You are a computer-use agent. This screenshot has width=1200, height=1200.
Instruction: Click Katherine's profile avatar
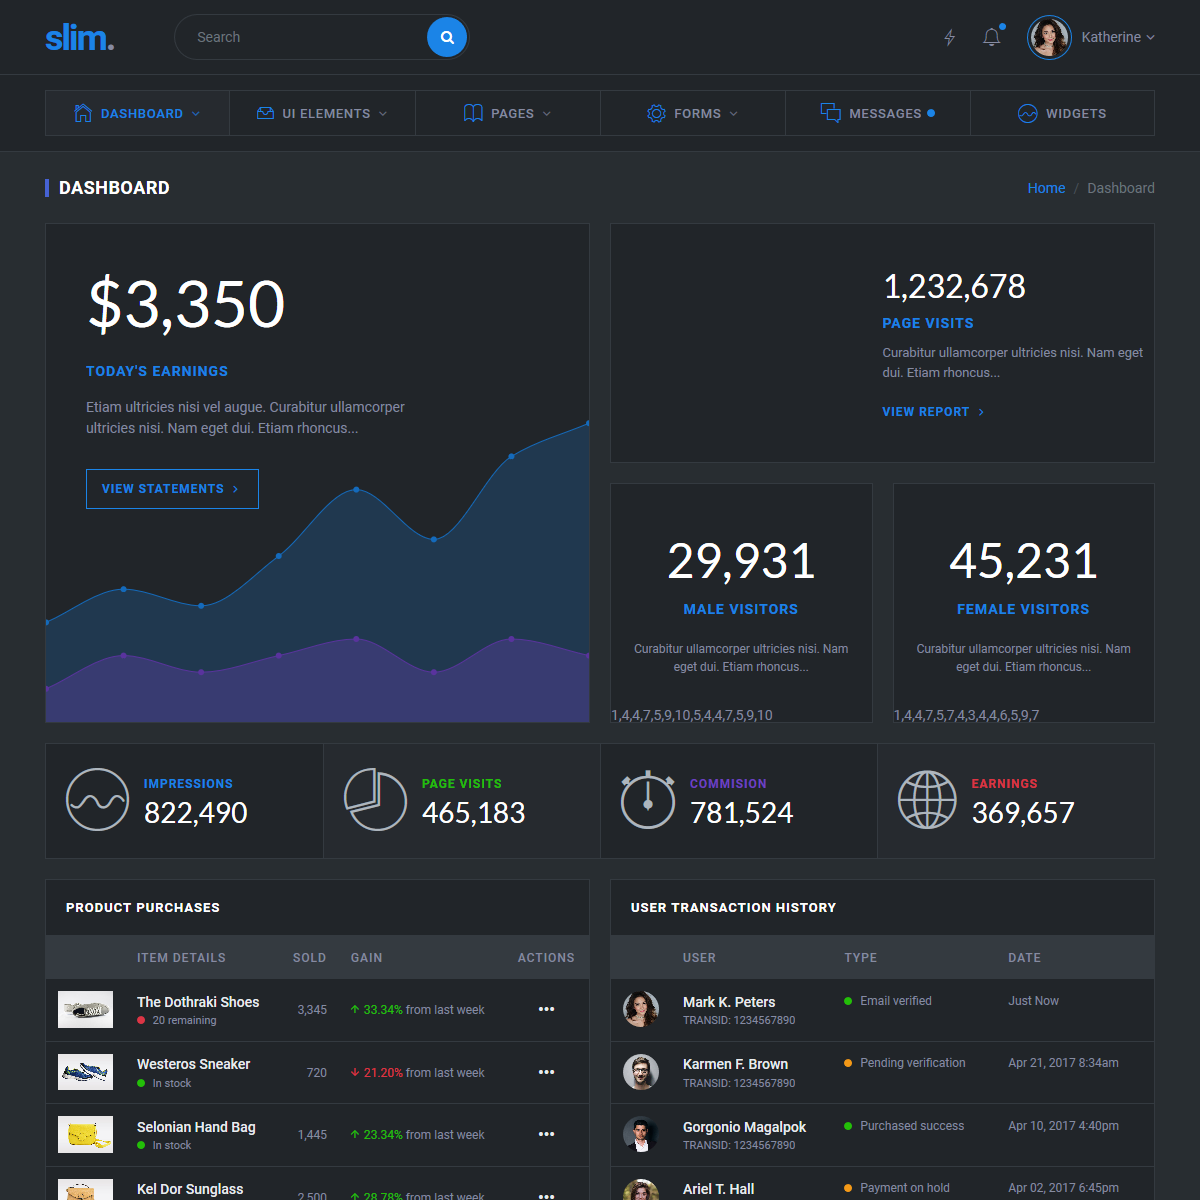pos(1049,37)
